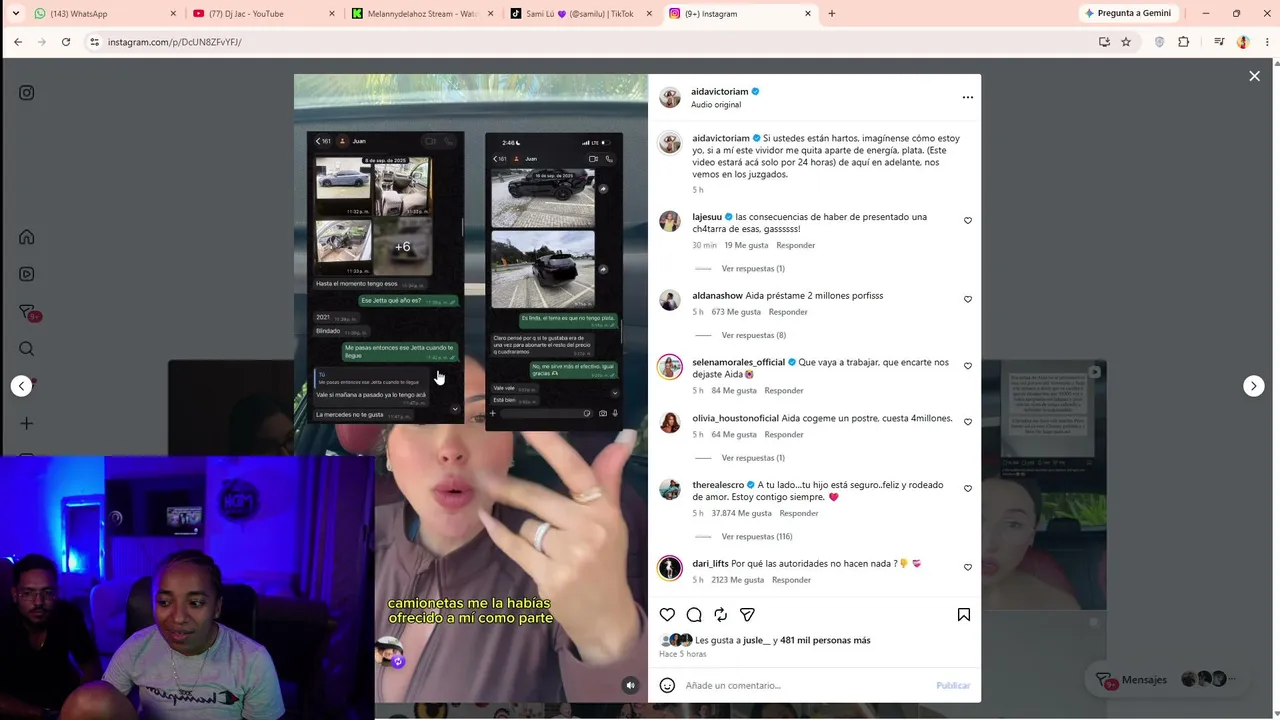
Task: Save the post with the bookmark icon
Action: click(964, 615)
